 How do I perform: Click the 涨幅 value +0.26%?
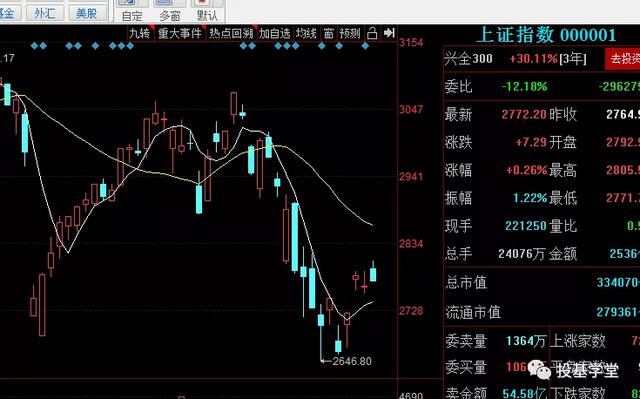[526, 170]
